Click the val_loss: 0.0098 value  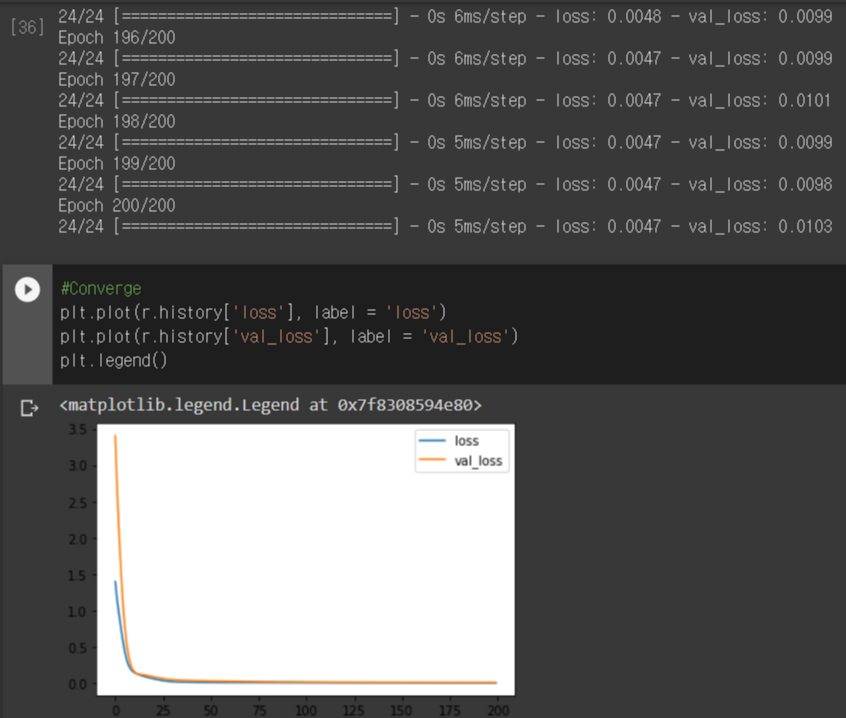point(760,184)
